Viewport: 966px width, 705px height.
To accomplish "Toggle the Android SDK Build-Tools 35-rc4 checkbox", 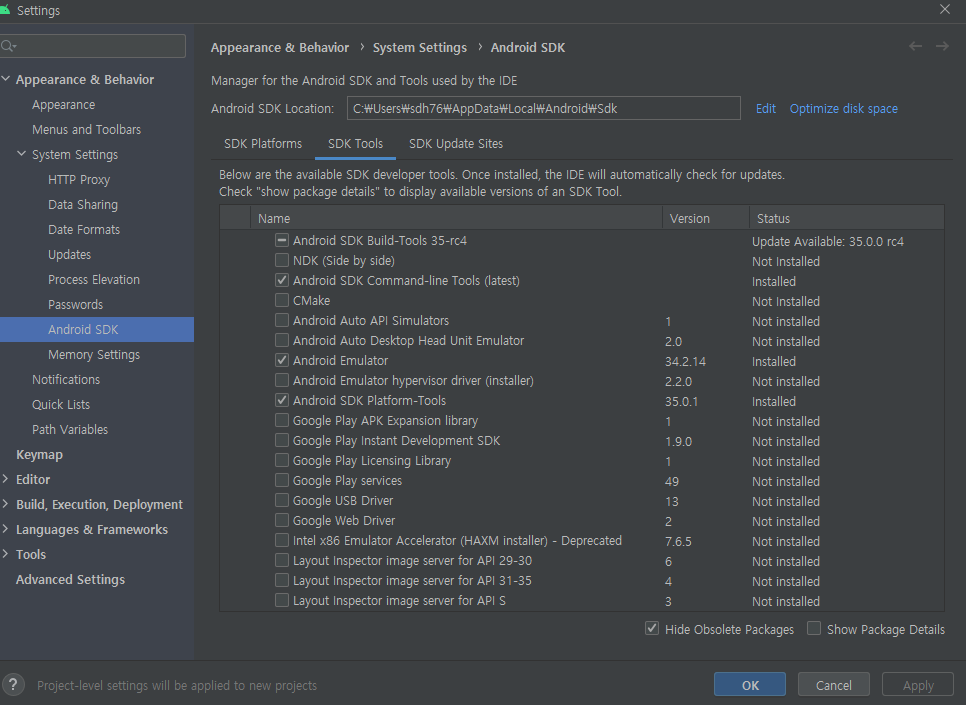I will [x=282, y=240].
